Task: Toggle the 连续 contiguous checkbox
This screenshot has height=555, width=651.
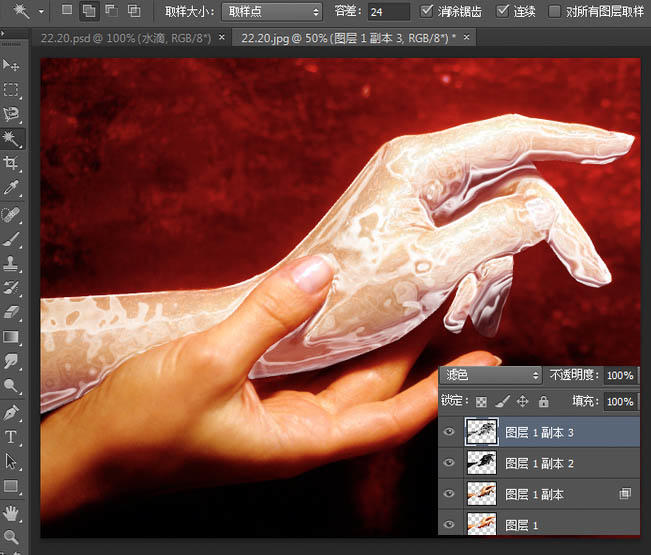Action: click(x=503, y=12)
